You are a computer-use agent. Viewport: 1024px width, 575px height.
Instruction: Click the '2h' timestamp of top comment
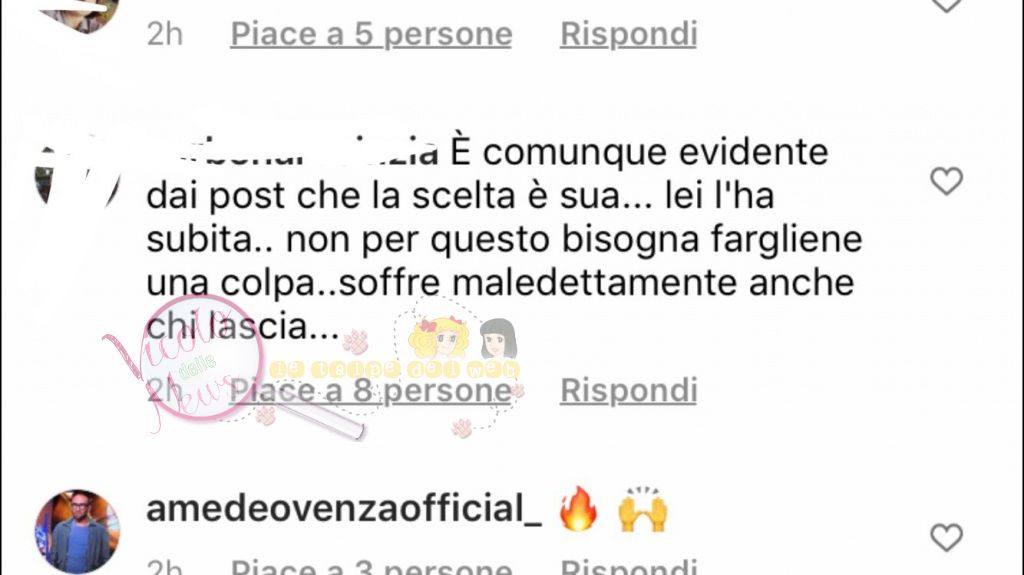click(165, 34)
